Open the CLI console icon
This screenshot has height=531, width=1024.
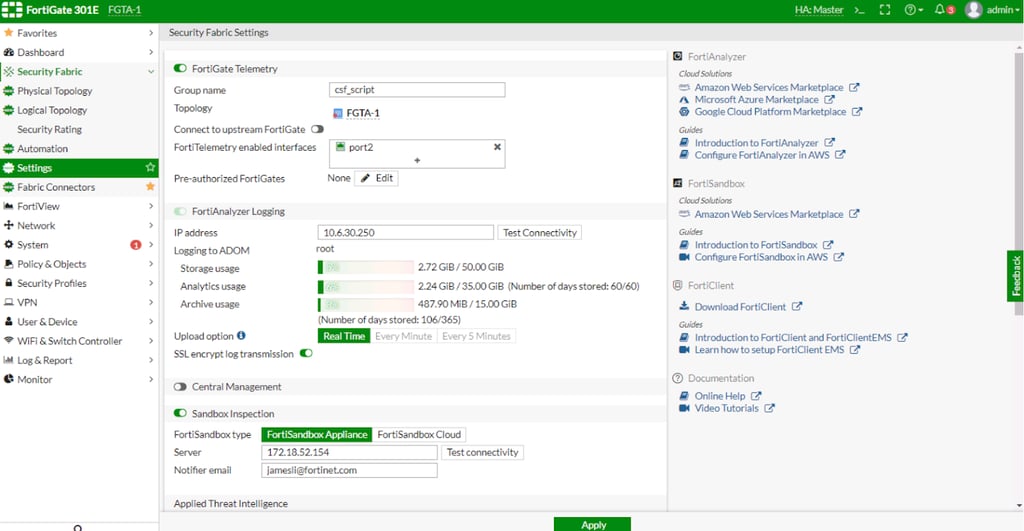[858, 10]
